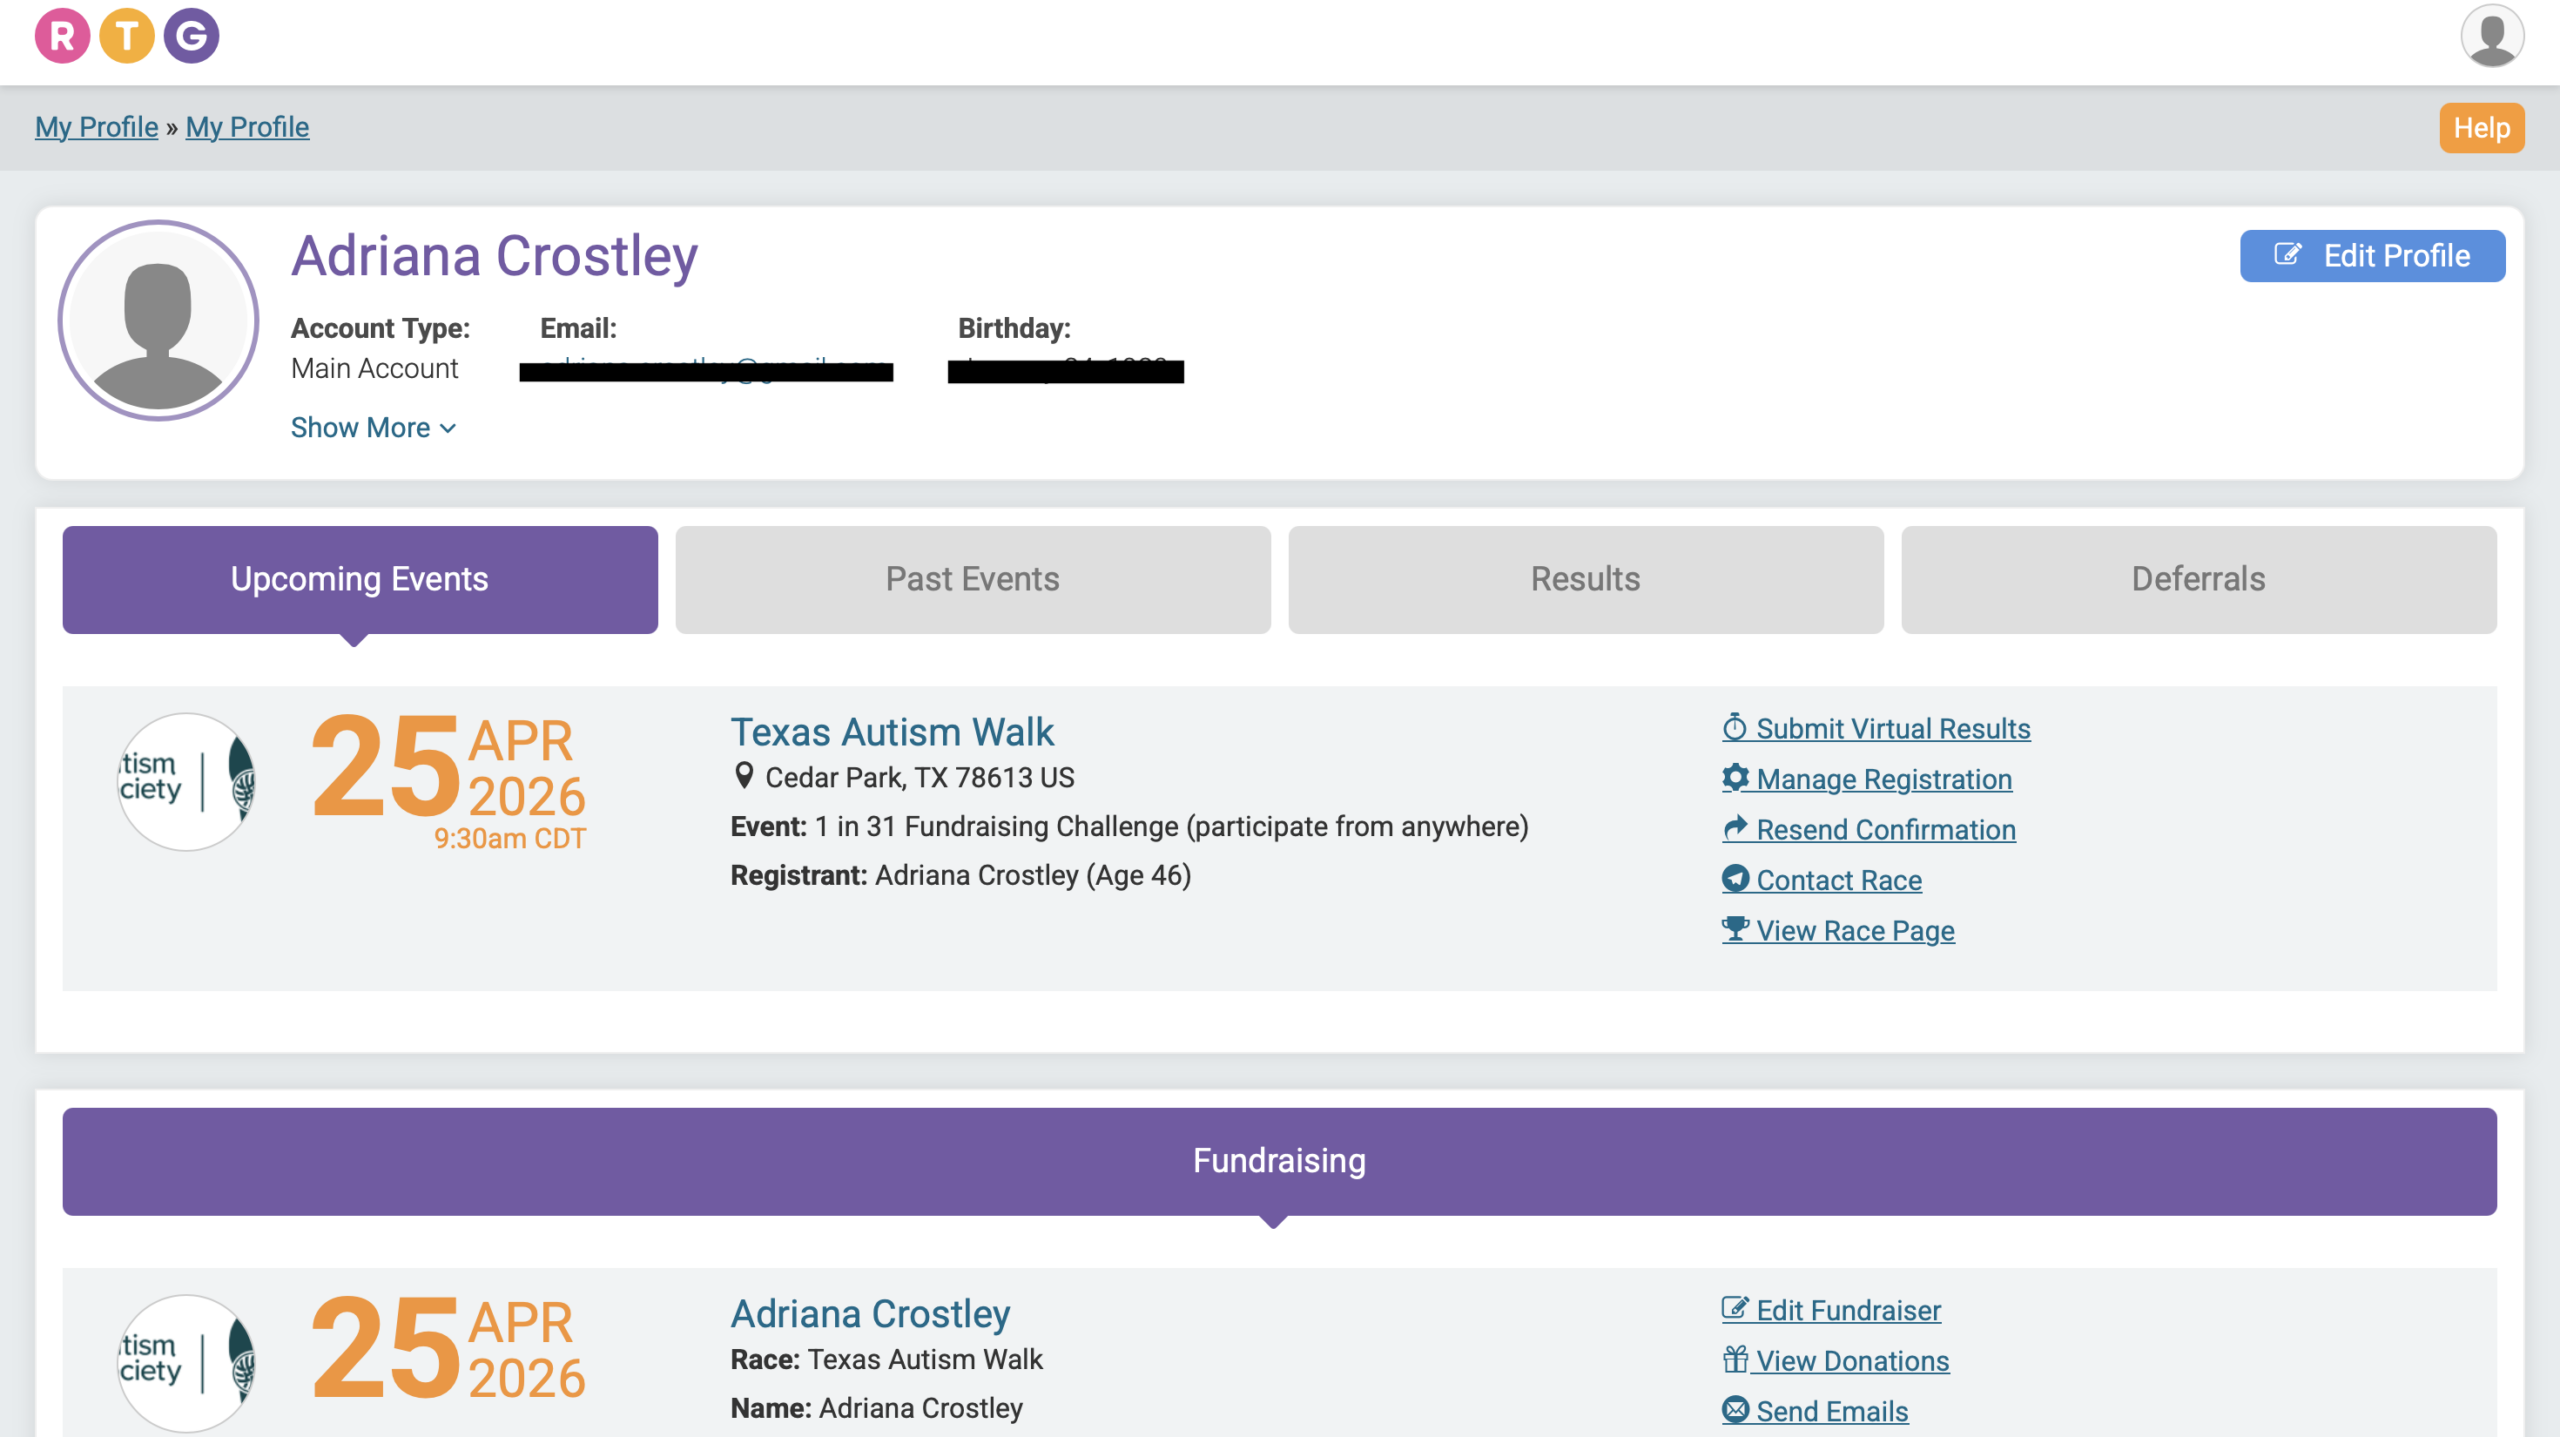The height and width of the screenshot is (1437, 2560).
Task: Click the gift icon beside View Donations
Action: [x=1735, y=1360]
